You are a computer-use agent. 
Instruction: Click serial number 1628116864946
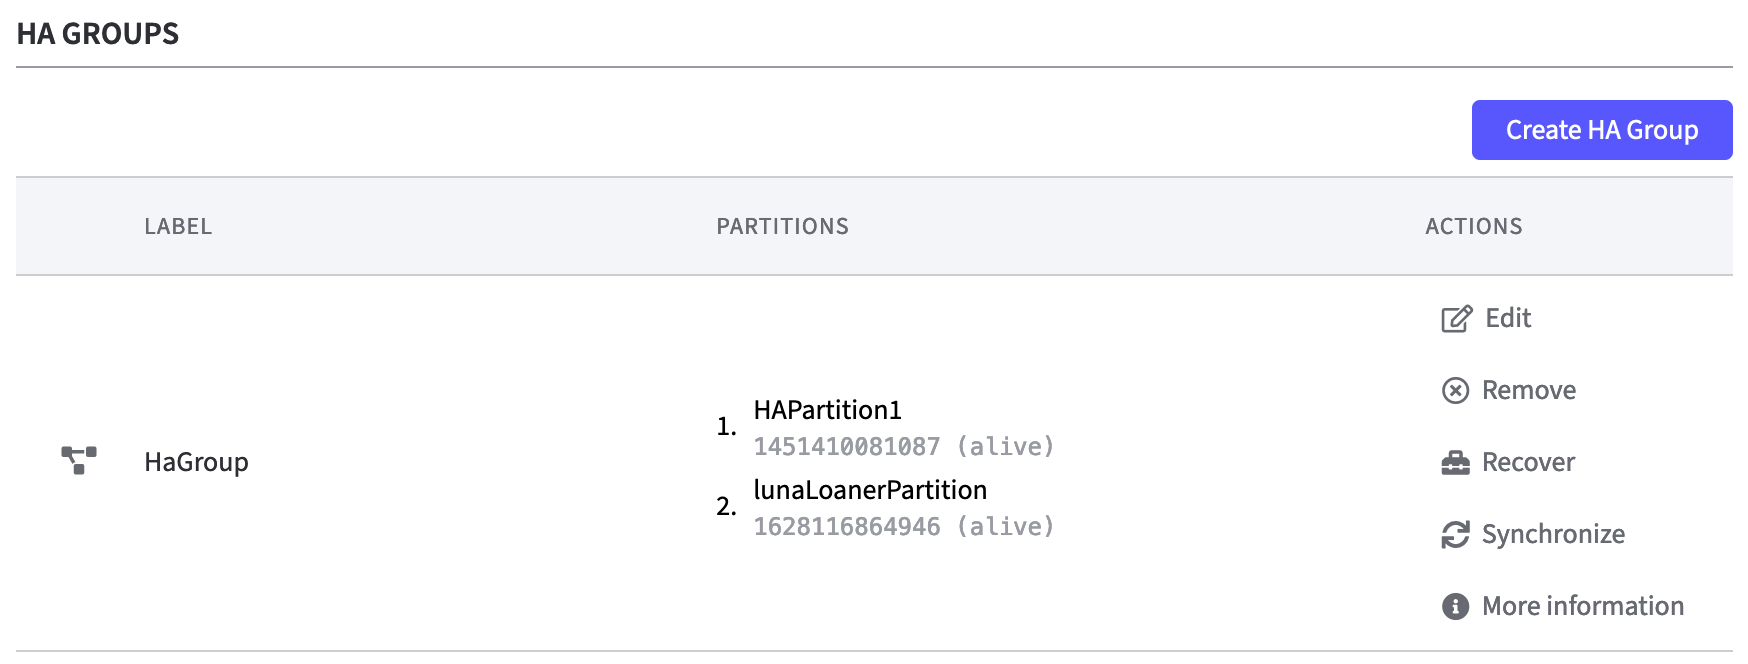846,526
